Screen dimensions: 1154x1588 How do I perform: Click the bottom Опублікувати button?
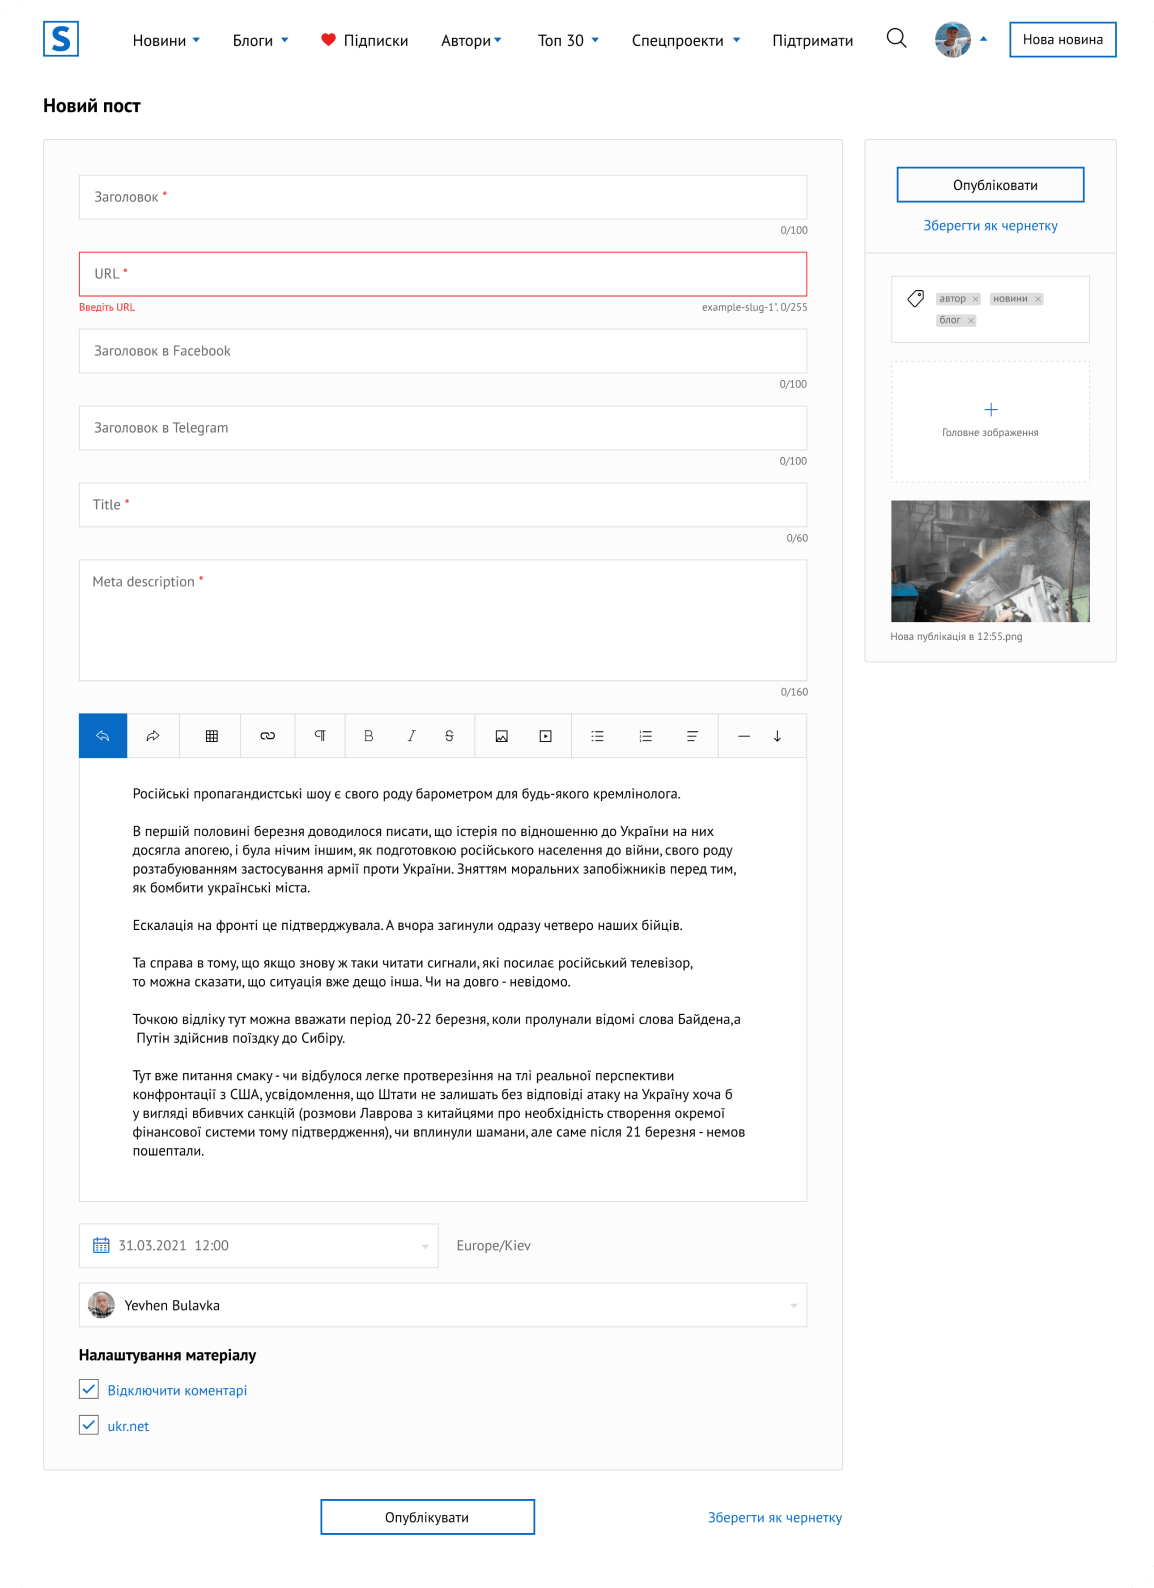[428, 1517]
